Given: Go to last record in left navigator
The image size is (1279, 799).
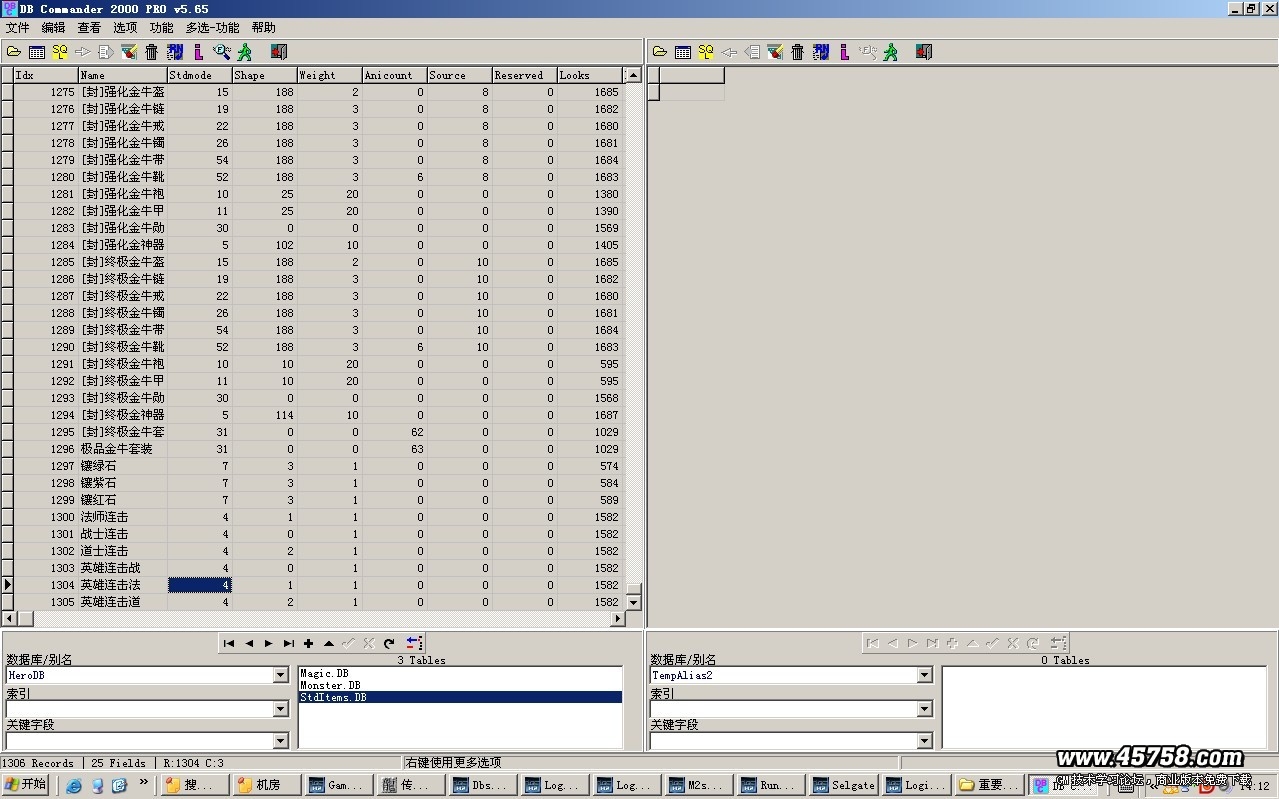Looking at the screenshot, I should coord(289,644).
